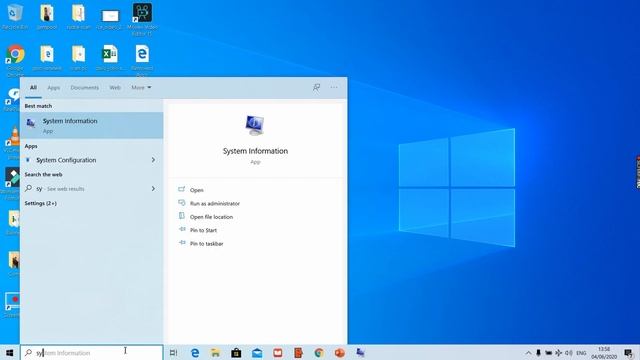Click the 'sy - See web results' entry
The image size is (640, 360).
point(91,189)
